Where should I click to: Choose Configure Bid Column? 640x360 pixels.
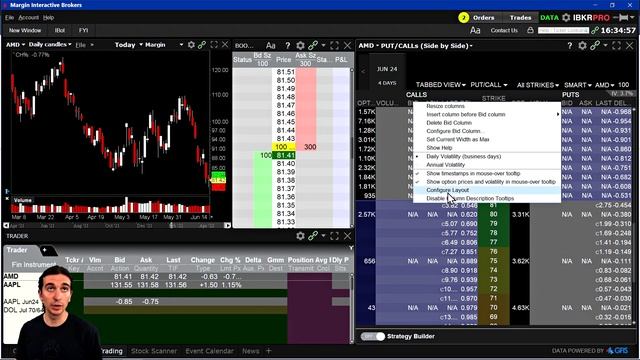point(455,131)
